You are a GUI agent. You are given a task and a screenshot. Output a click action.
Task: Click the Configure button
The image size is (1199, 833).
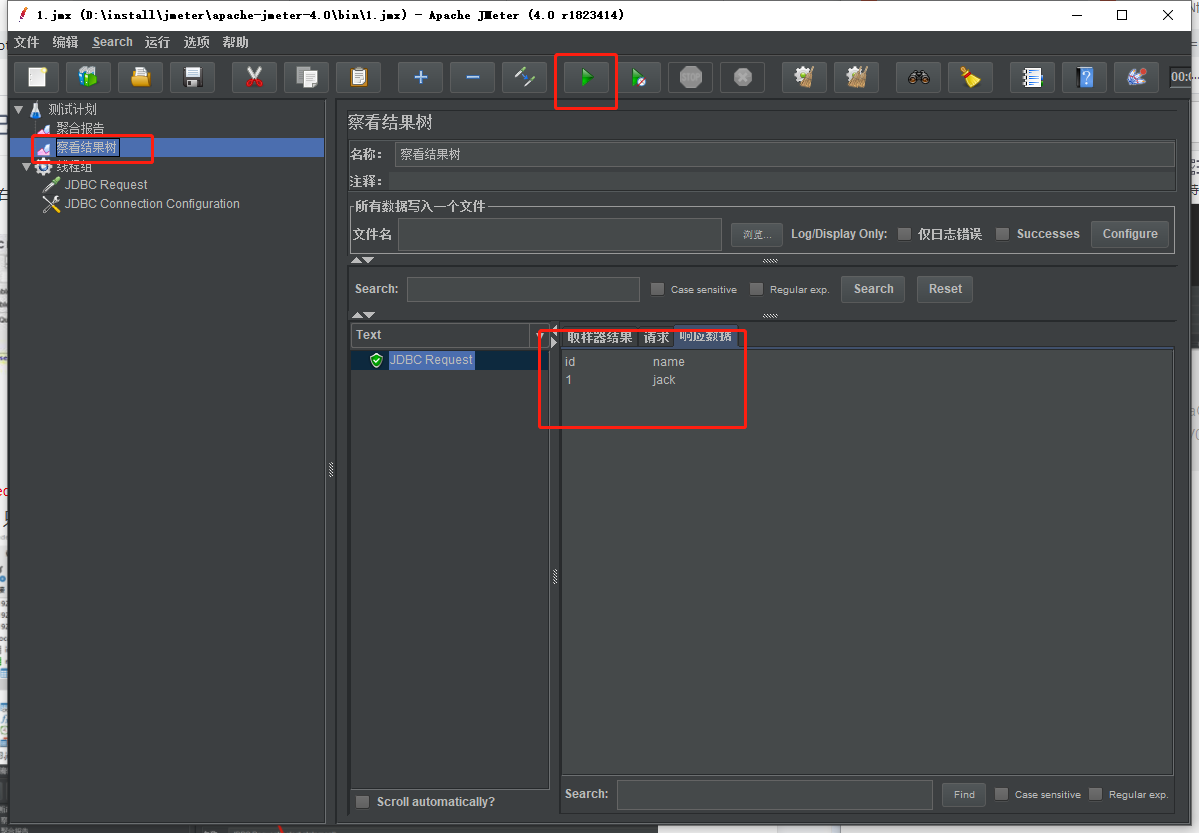[1129, 234]
